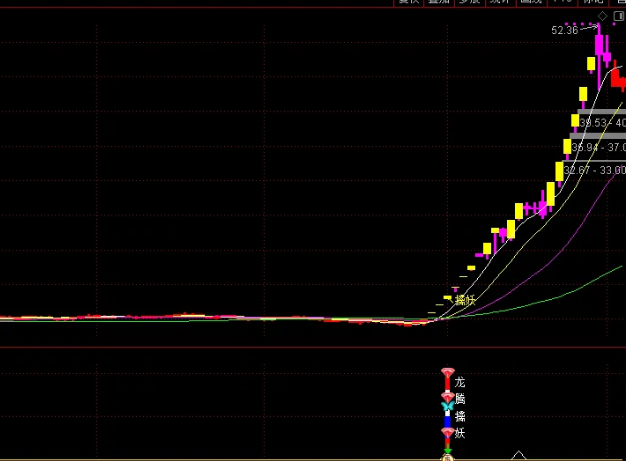Open the 画线 drawing tools tab
The image size is (626, 461).
tap(532, 3)
